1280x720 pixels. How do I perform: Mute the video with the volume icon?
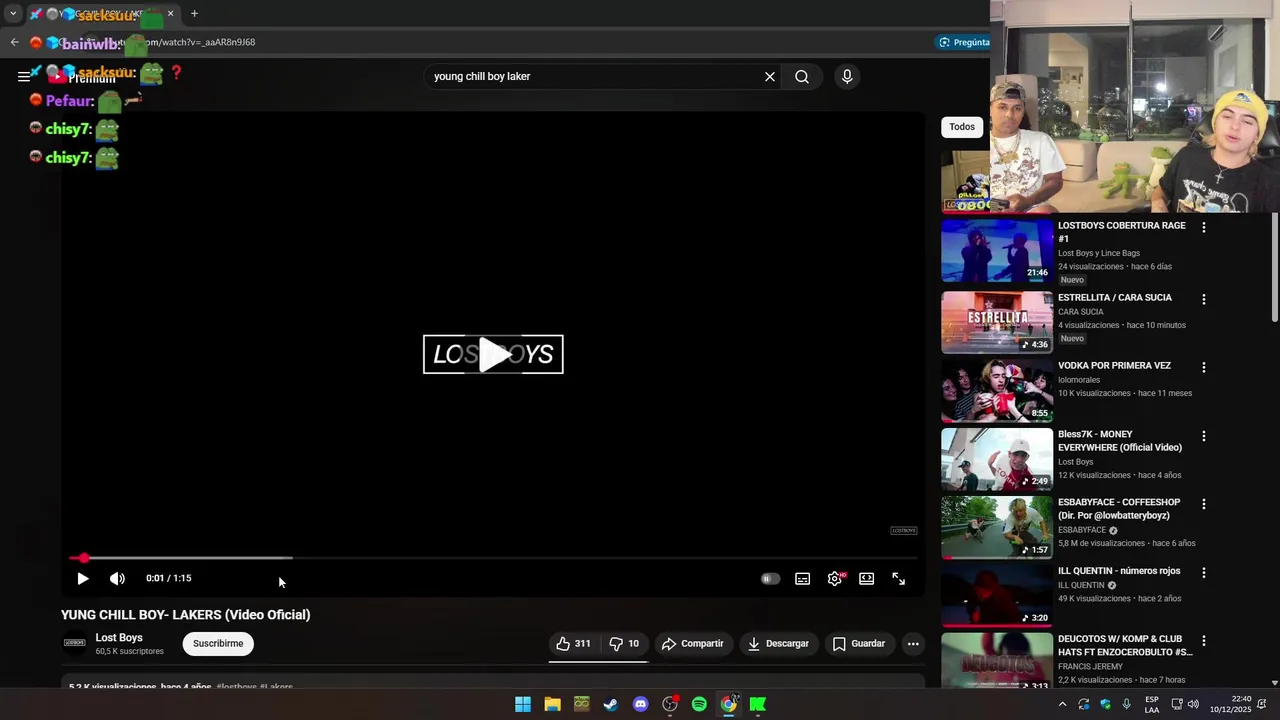[x=117, y=578]
